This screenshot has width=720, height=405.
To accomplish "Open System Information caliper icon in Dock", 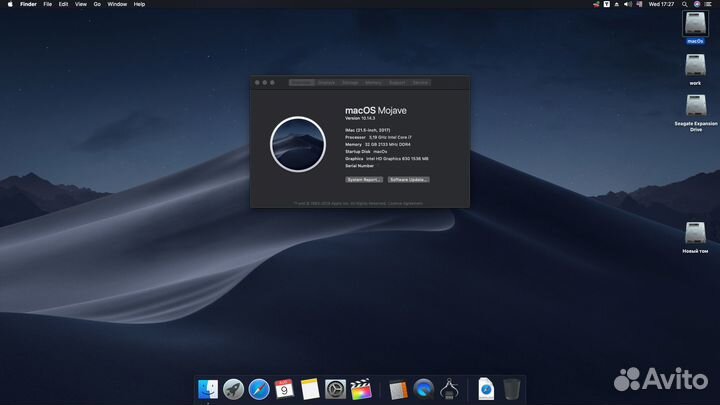I will point(449,389).
